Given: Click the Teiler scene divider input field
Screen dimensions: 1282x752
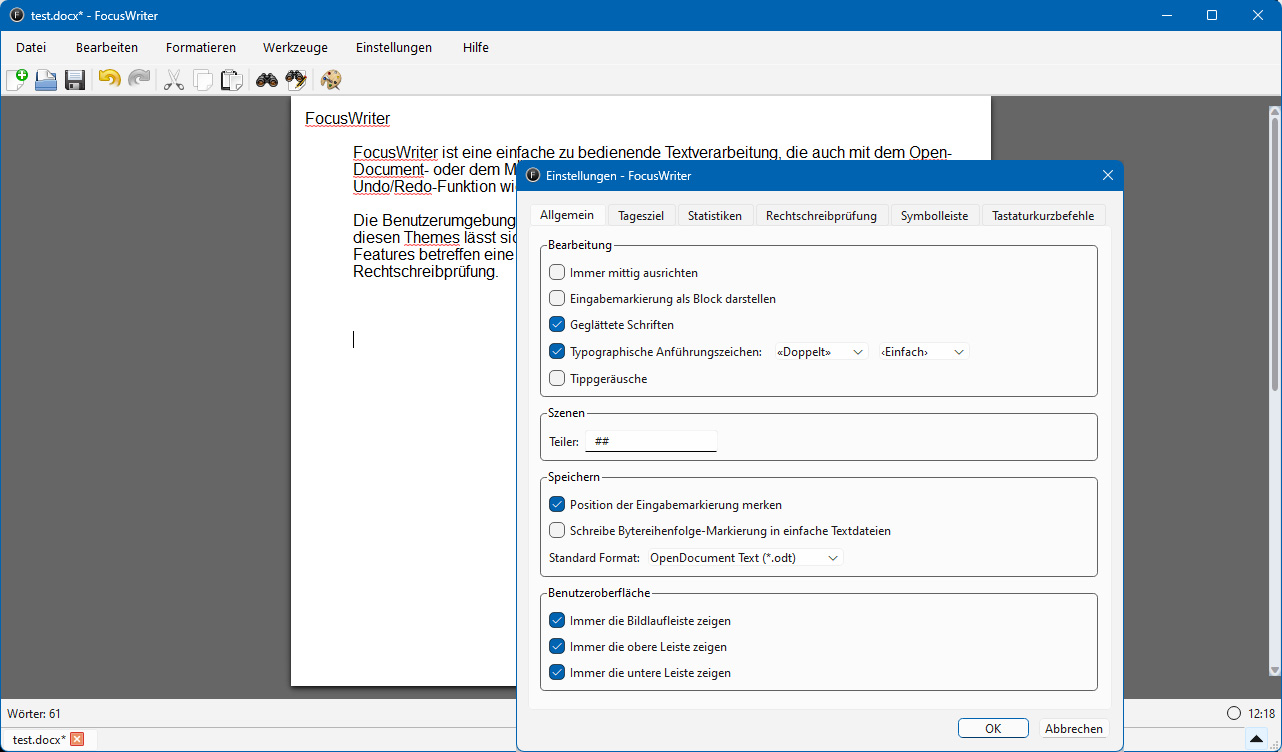Looking at the screenshot, I should [651, 441].
